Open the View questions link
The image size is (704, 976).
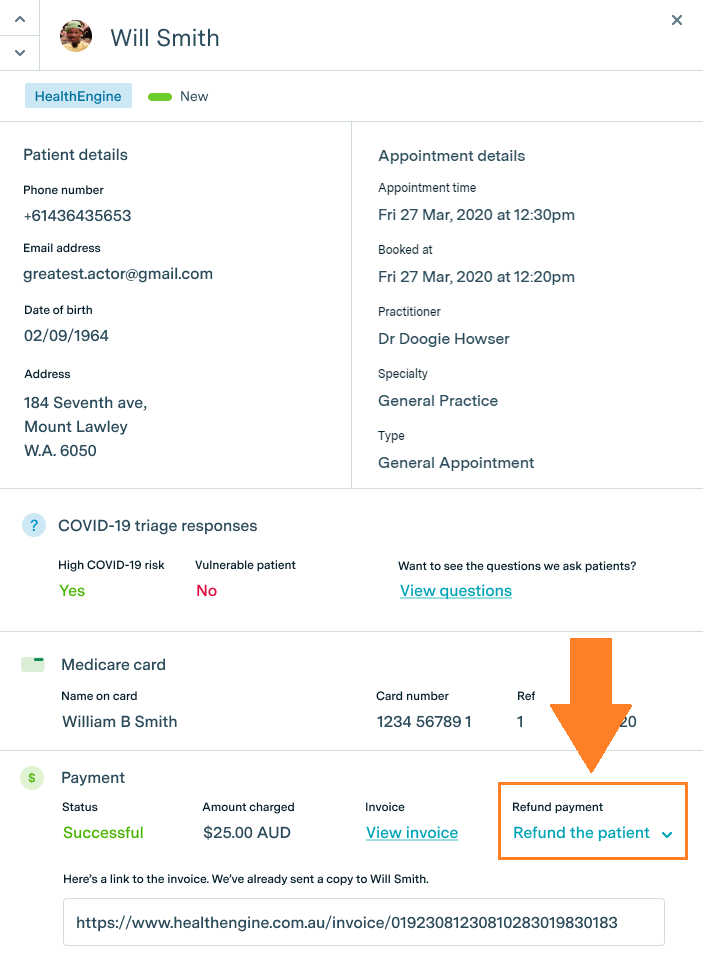click(456, 591)
